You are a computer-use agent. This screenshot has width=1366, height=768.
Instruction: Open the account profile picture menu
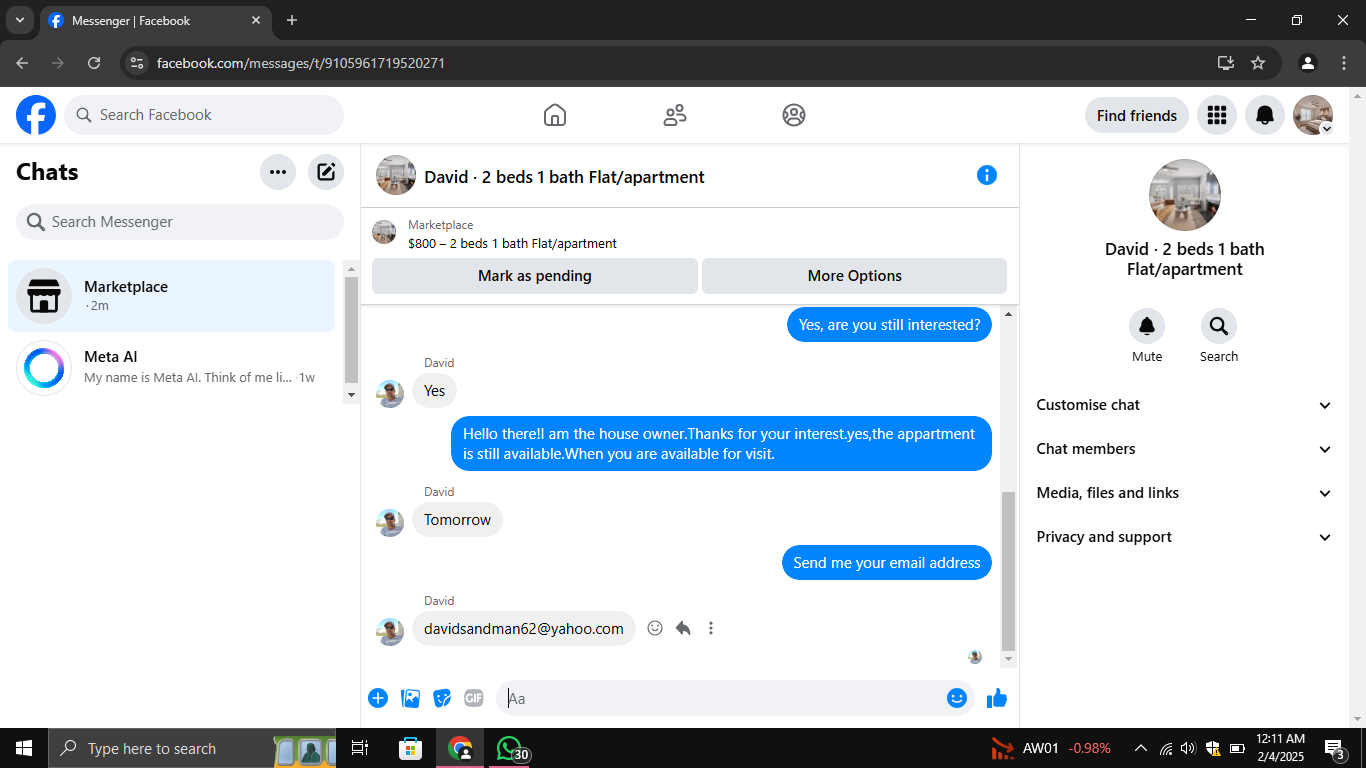pyautogui.click(x=1313, y=115)
